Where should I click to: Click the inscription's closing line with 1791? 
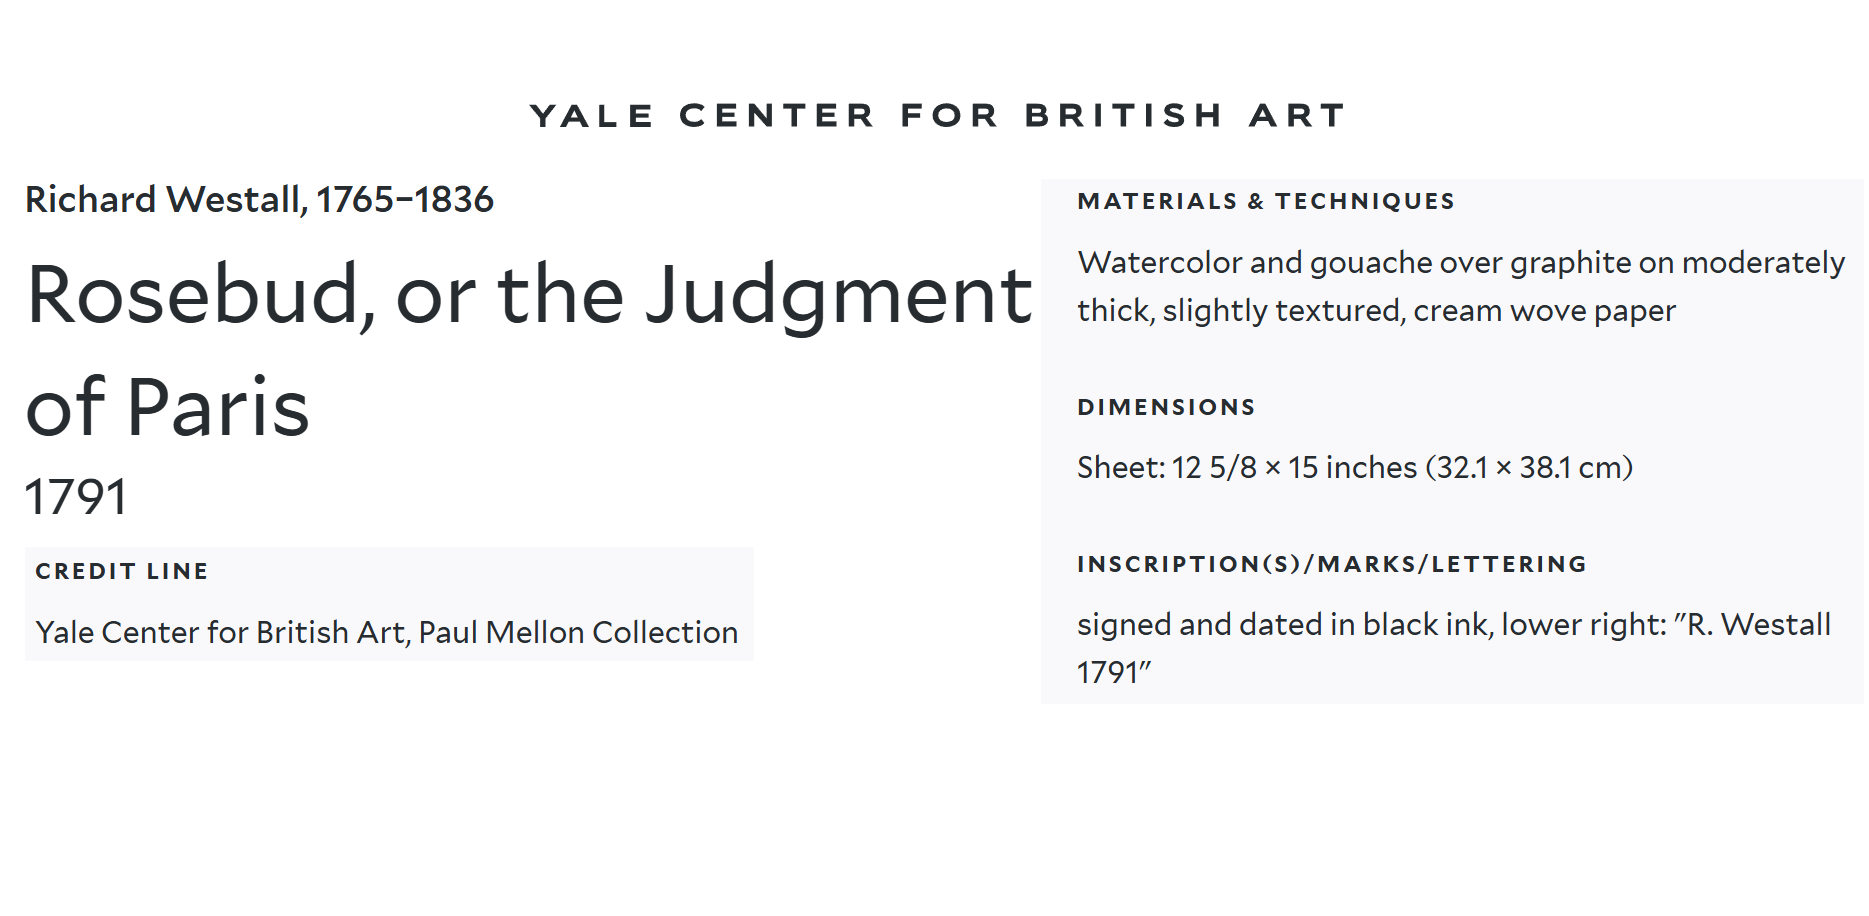[x=1114, y=672]
